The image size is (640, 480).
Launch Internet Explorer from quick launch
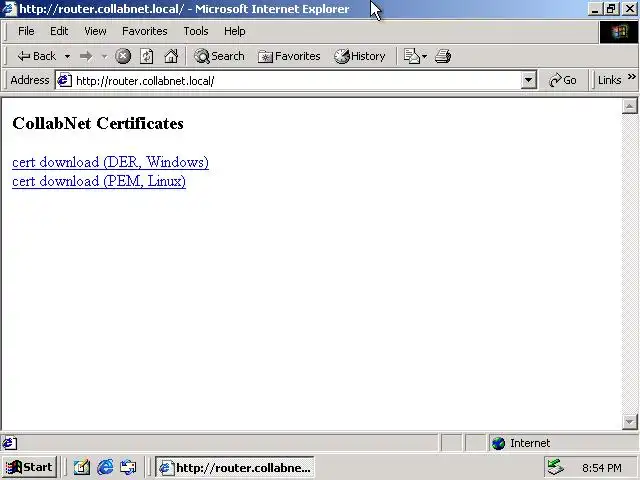105,467
